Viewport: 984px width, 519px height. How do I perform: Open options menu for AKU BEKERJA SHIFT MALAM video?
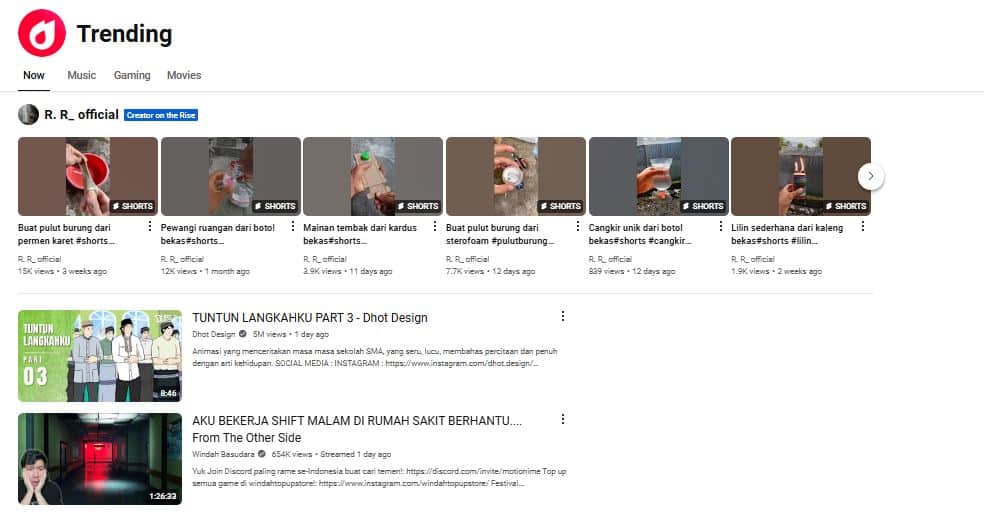[x=563, y=419]
